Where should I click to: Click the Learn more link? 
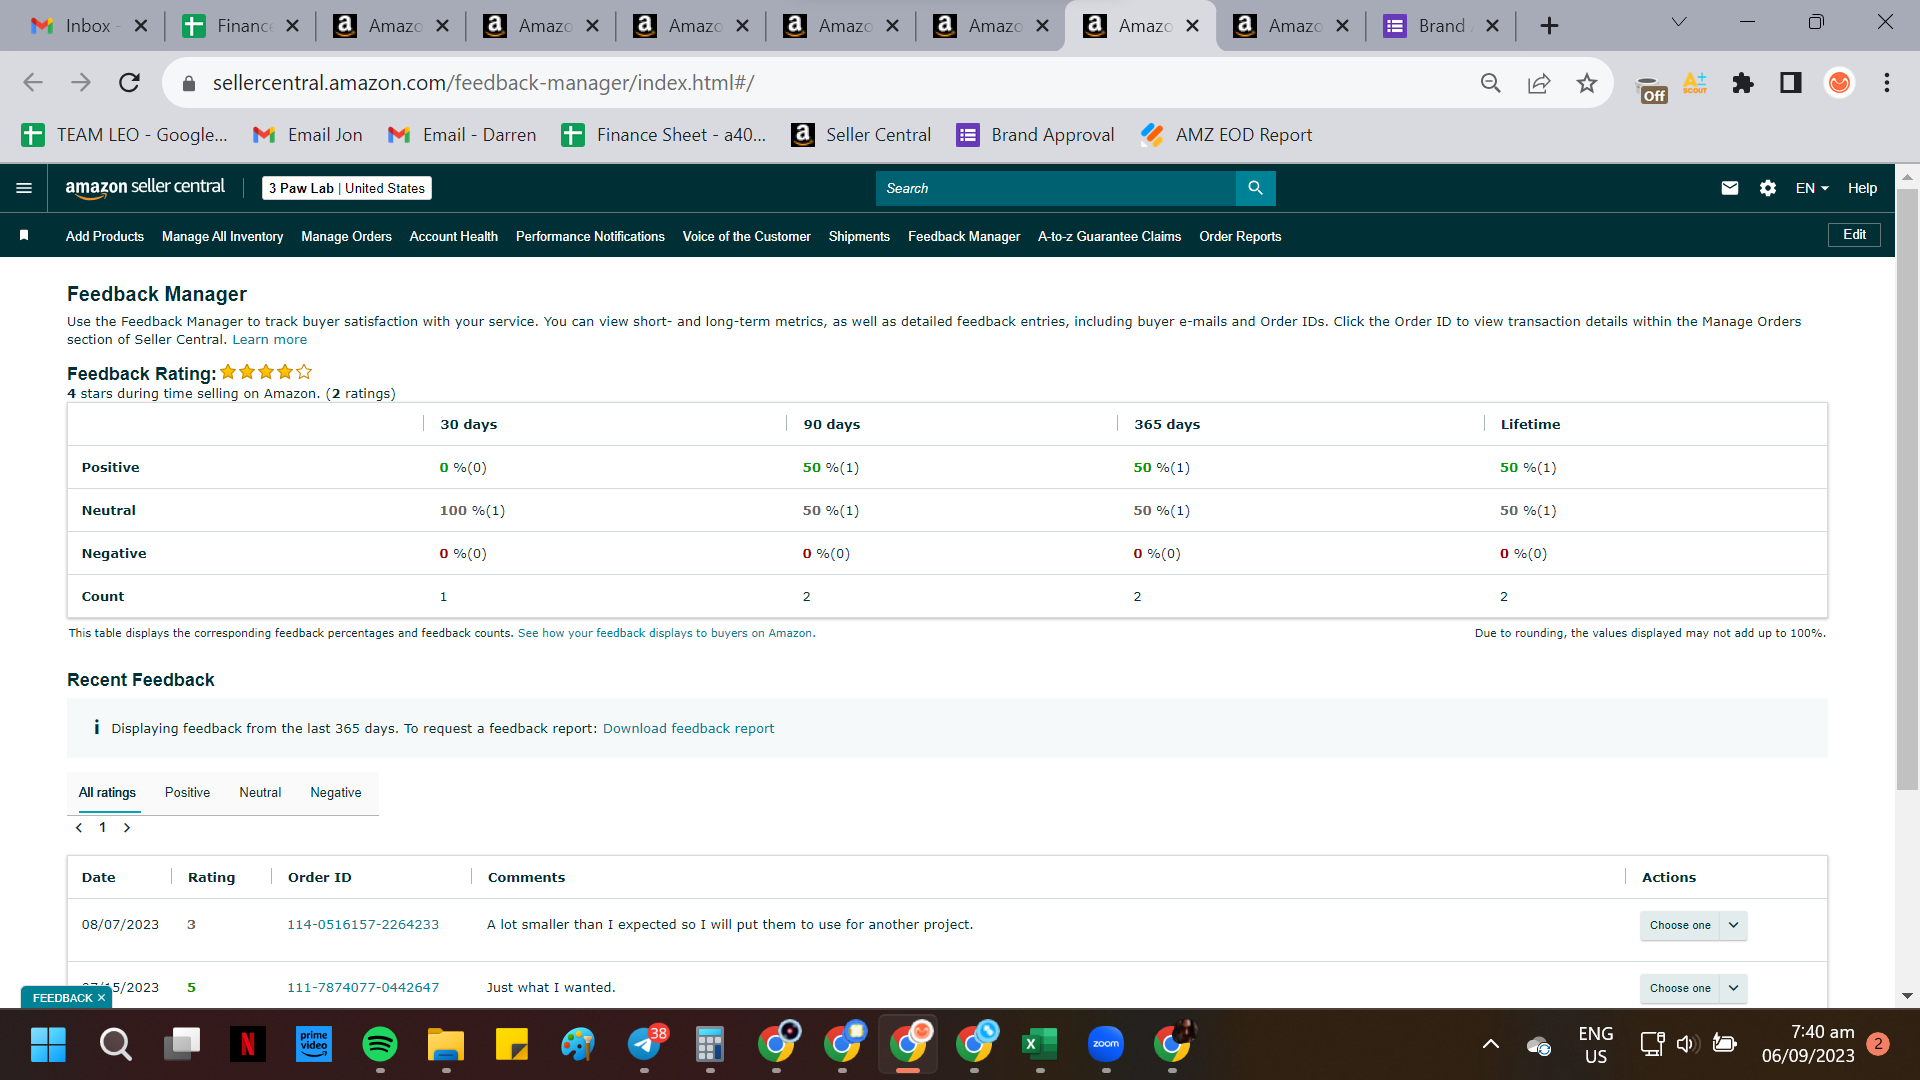click(270, 340)
